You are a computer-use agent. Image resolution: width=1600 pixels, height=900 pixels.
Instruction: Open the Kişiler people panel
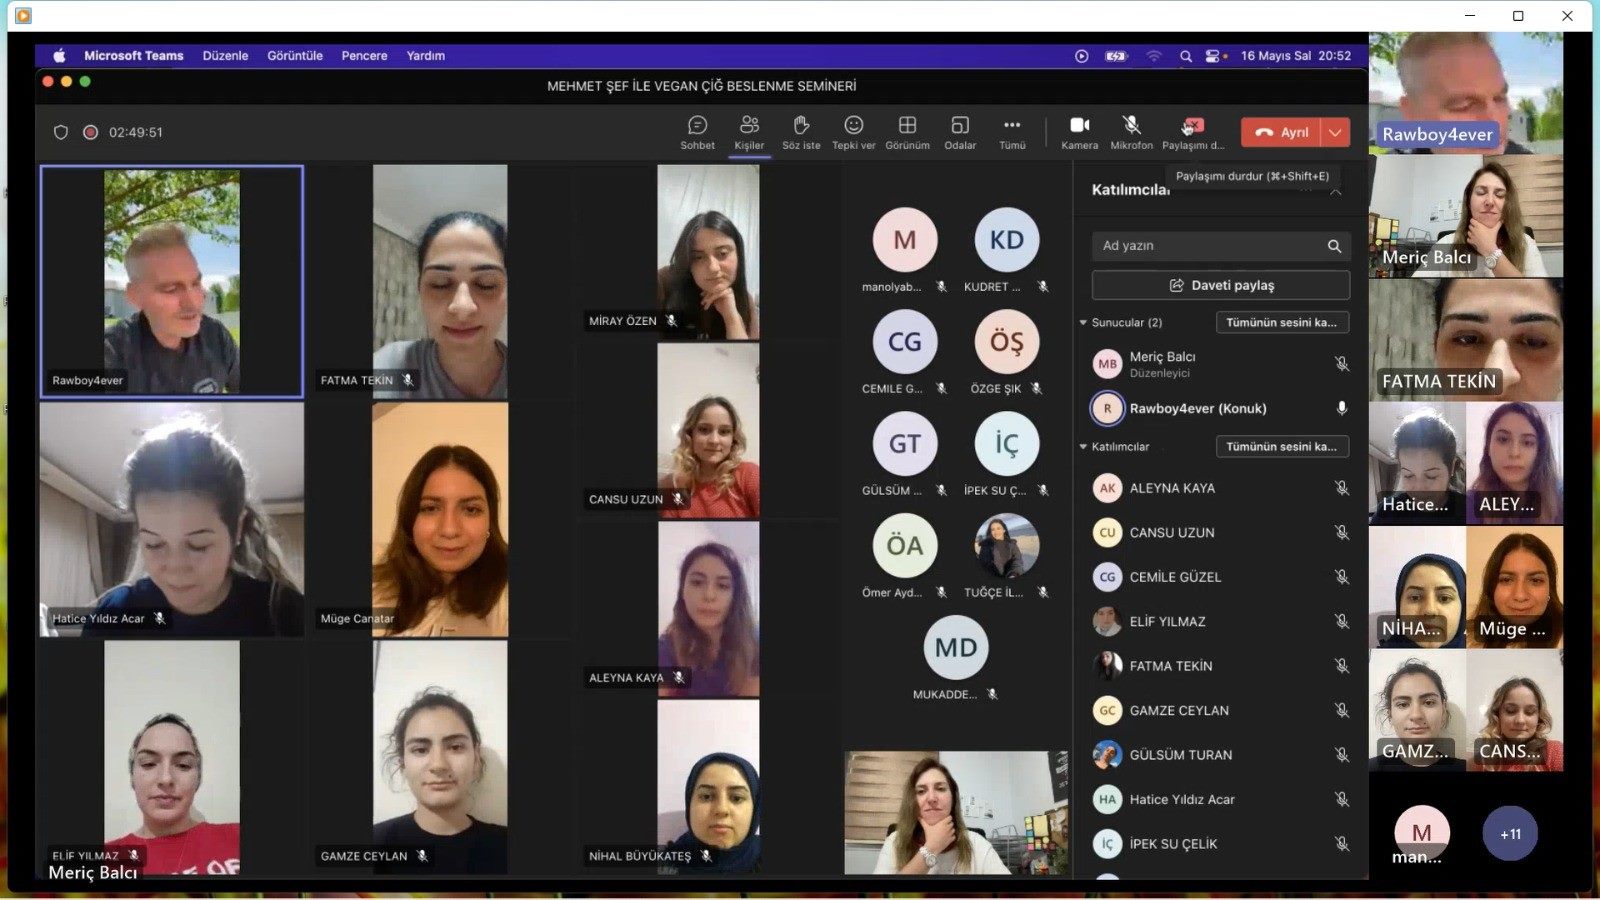749,132
